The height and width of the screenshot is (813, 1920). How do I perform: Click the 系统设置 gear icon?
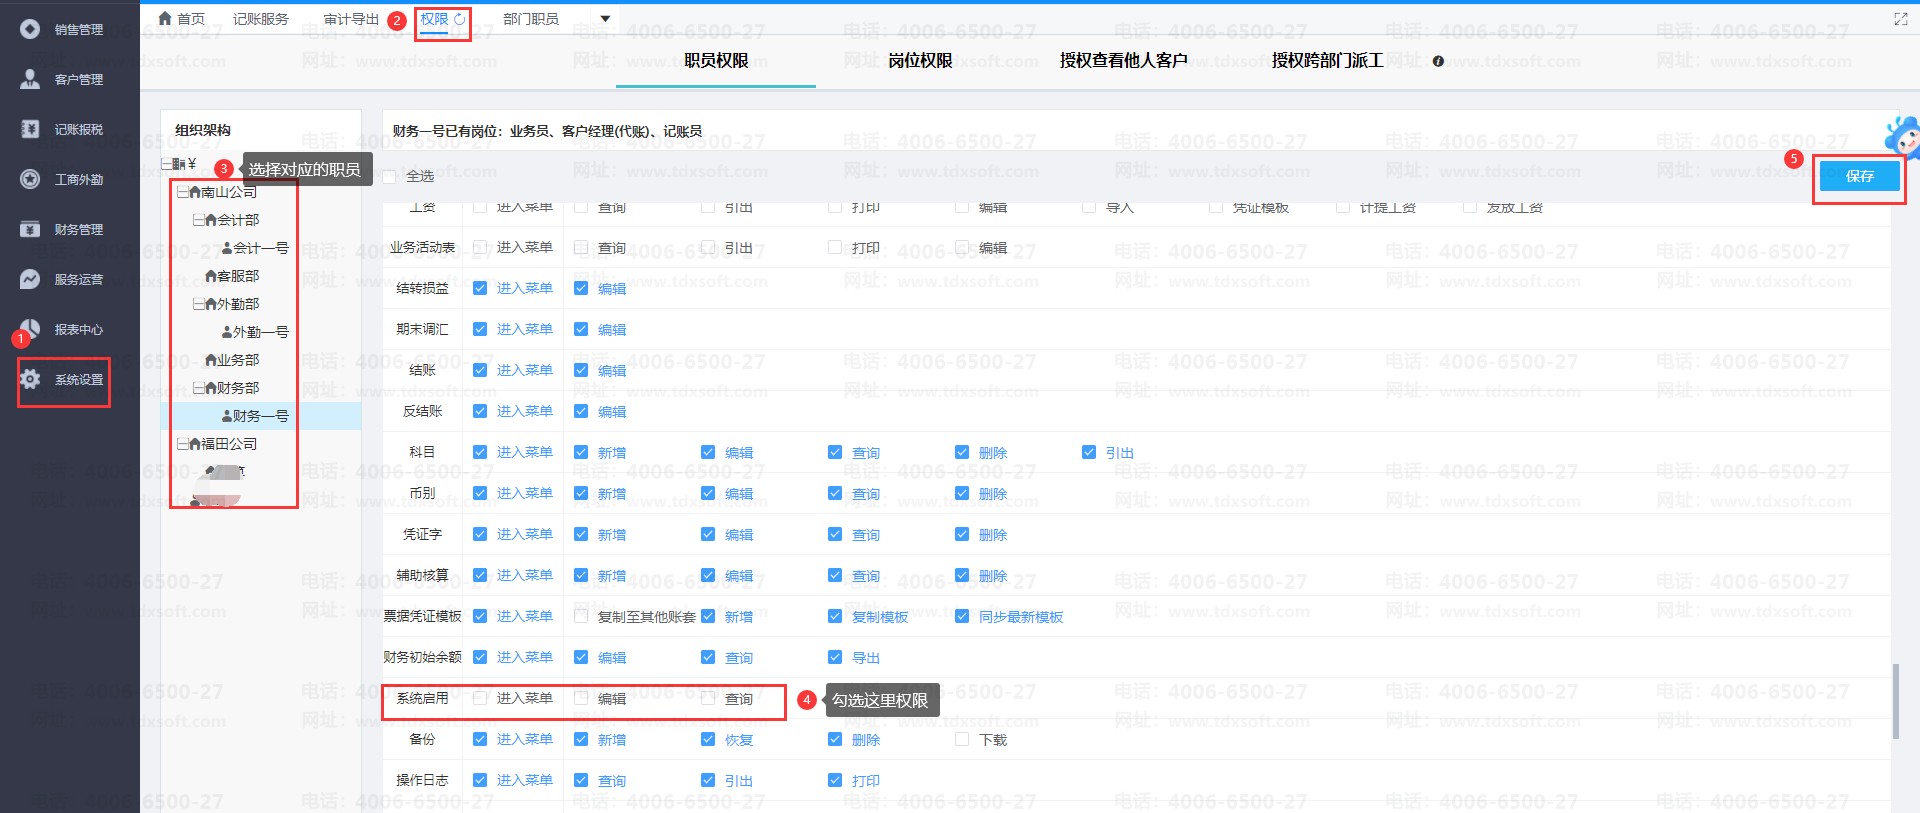[30, 379]
